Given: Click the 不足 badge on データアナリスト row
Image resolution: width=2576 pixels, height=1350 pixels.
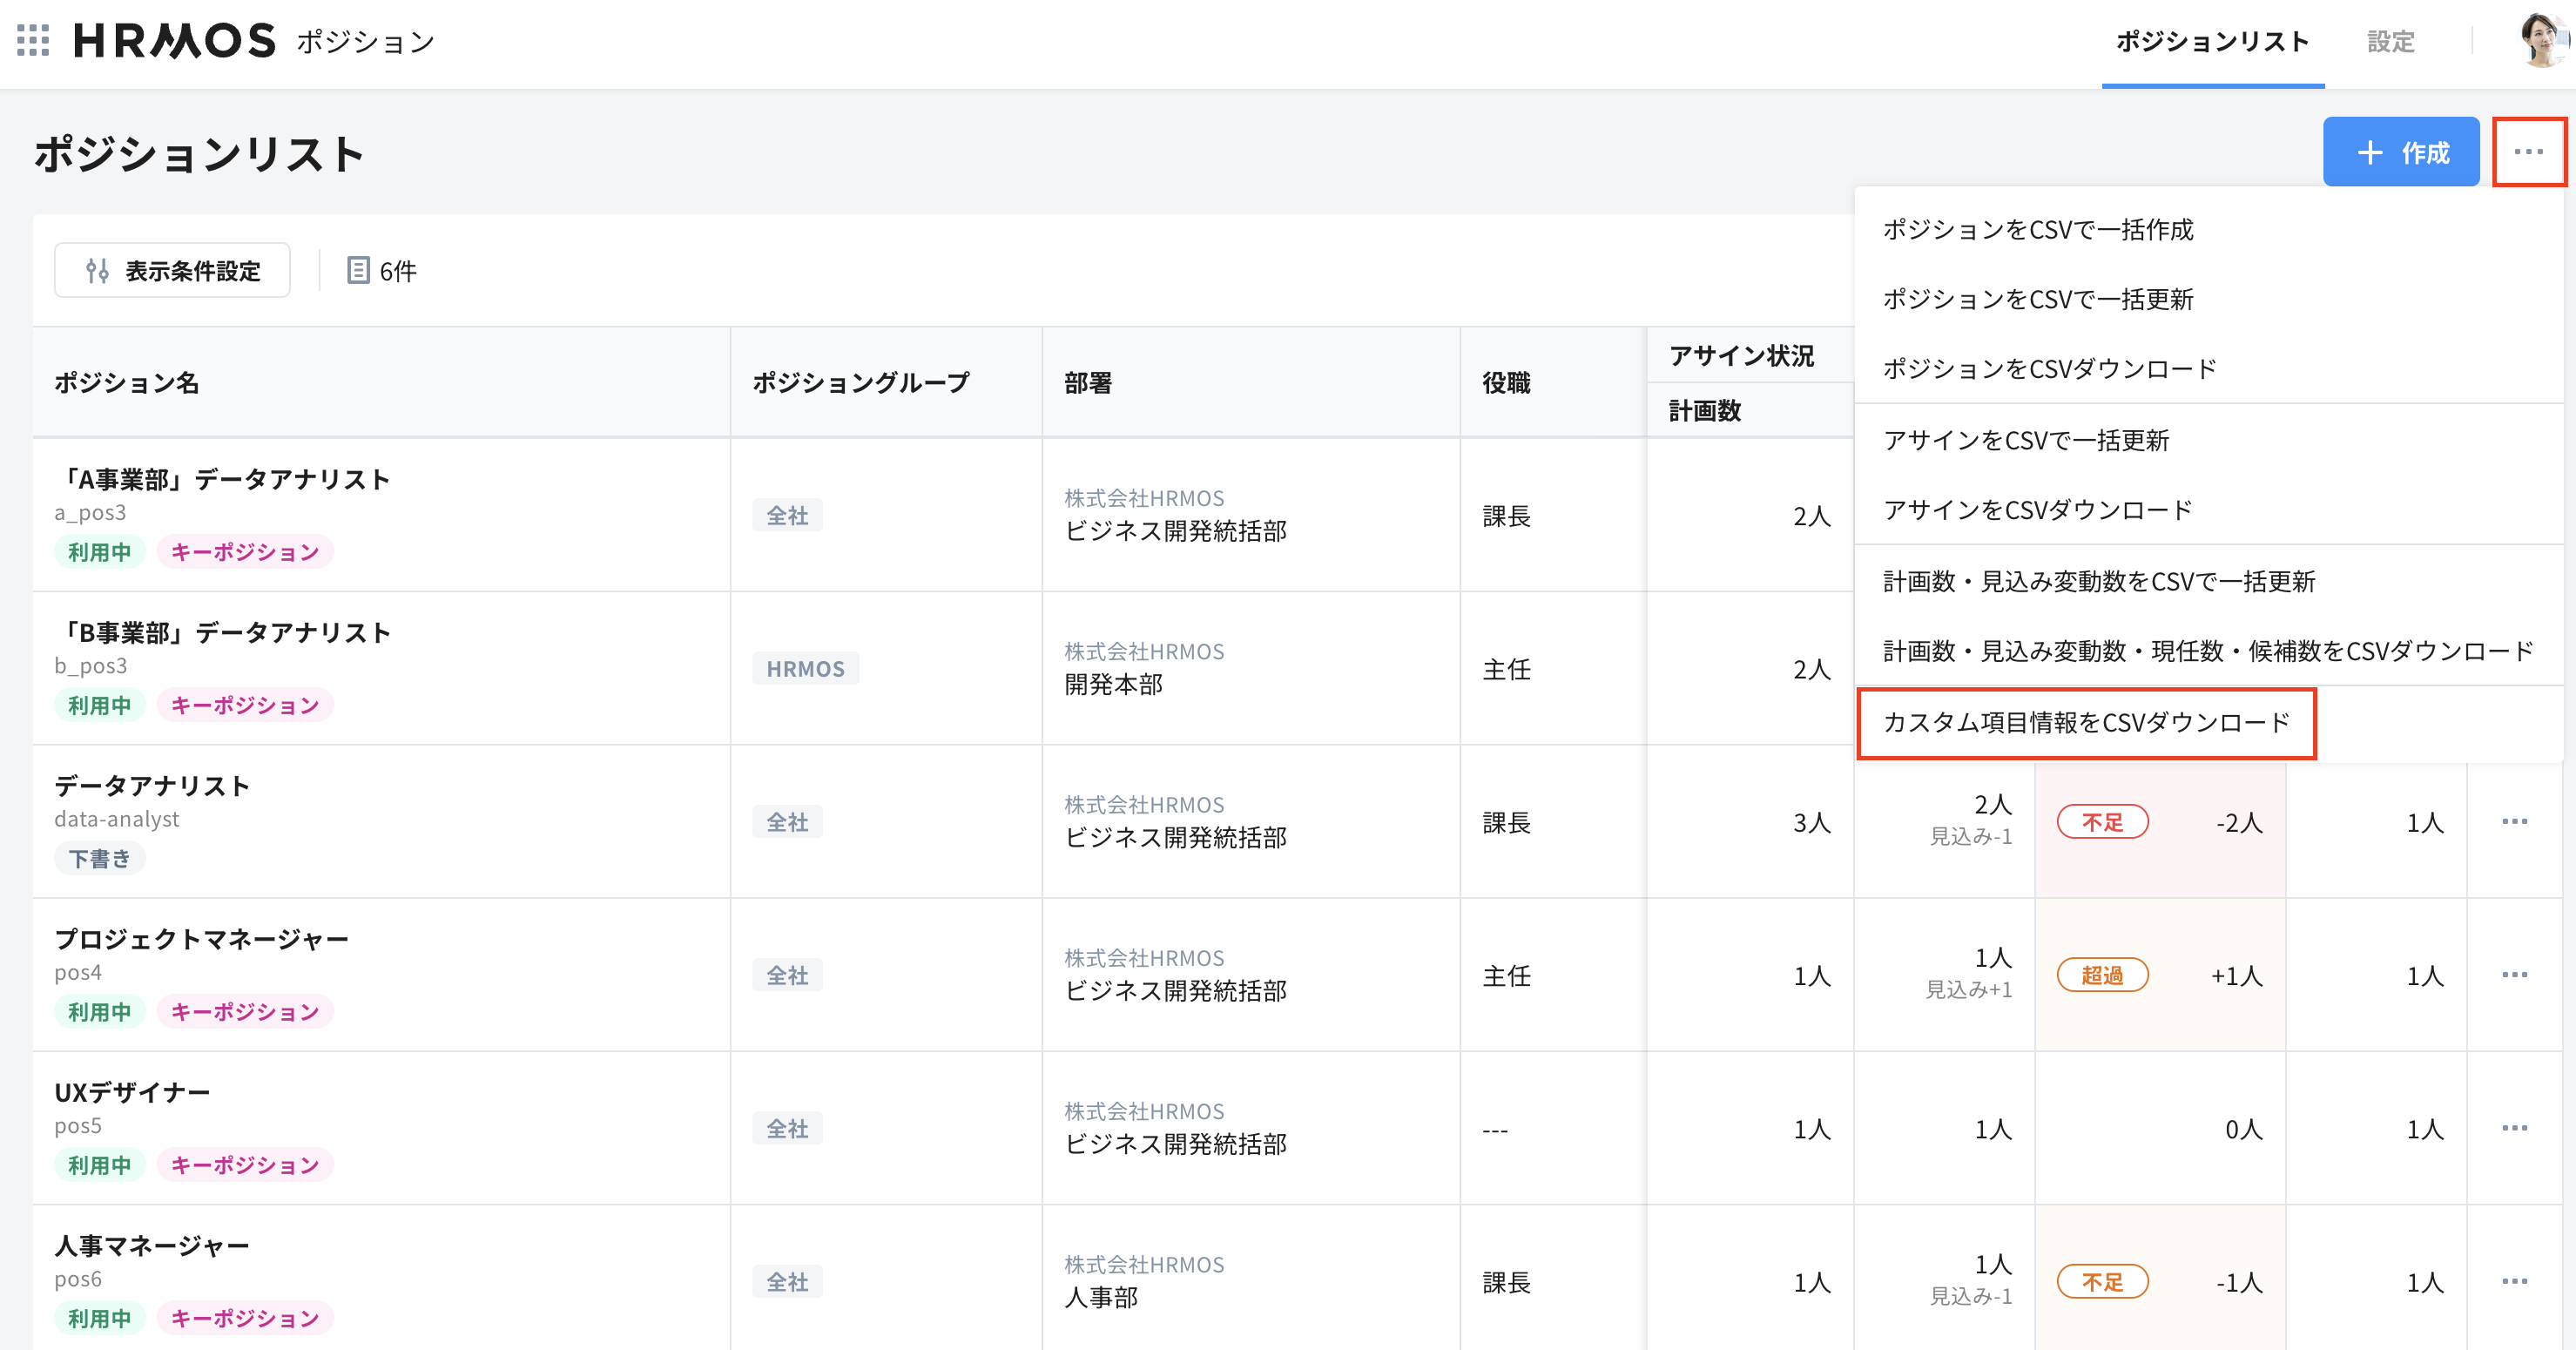Looking at the screenshot, I should tap(2103, 821).
